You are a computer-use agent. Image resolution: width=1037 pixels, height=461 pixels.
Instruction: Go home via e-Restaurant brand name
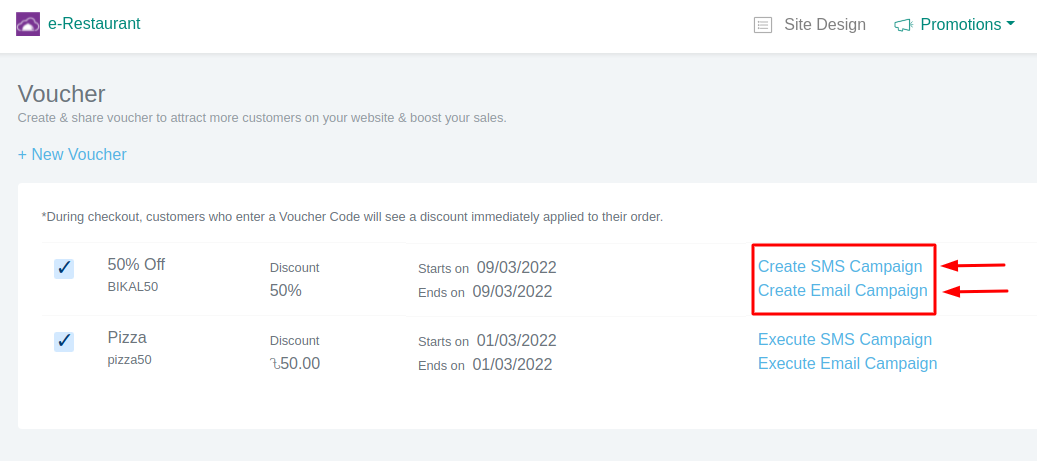(94, 24)
